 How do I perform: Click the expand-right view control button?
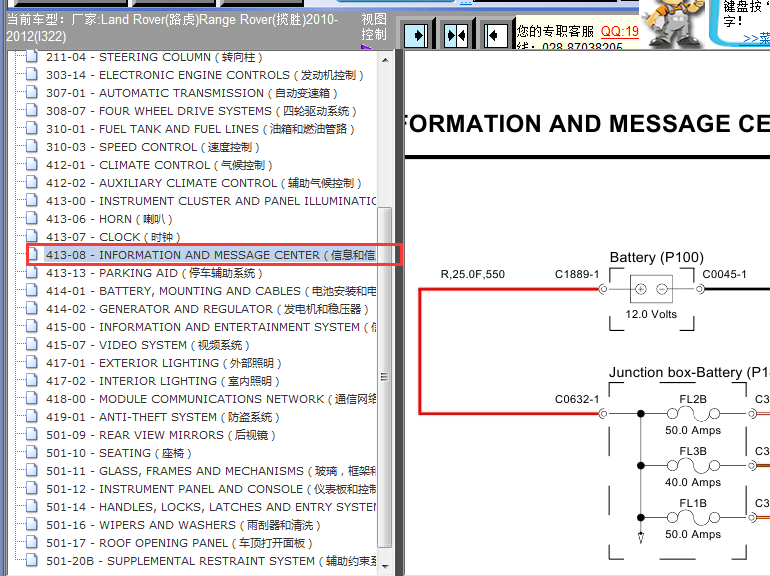pyautogui.click(x=417, y=35)
